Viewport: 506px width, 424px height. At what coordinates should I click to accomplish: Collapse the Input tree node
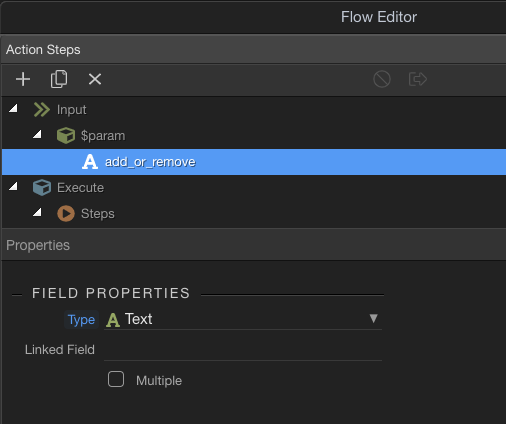click(13, 108)
